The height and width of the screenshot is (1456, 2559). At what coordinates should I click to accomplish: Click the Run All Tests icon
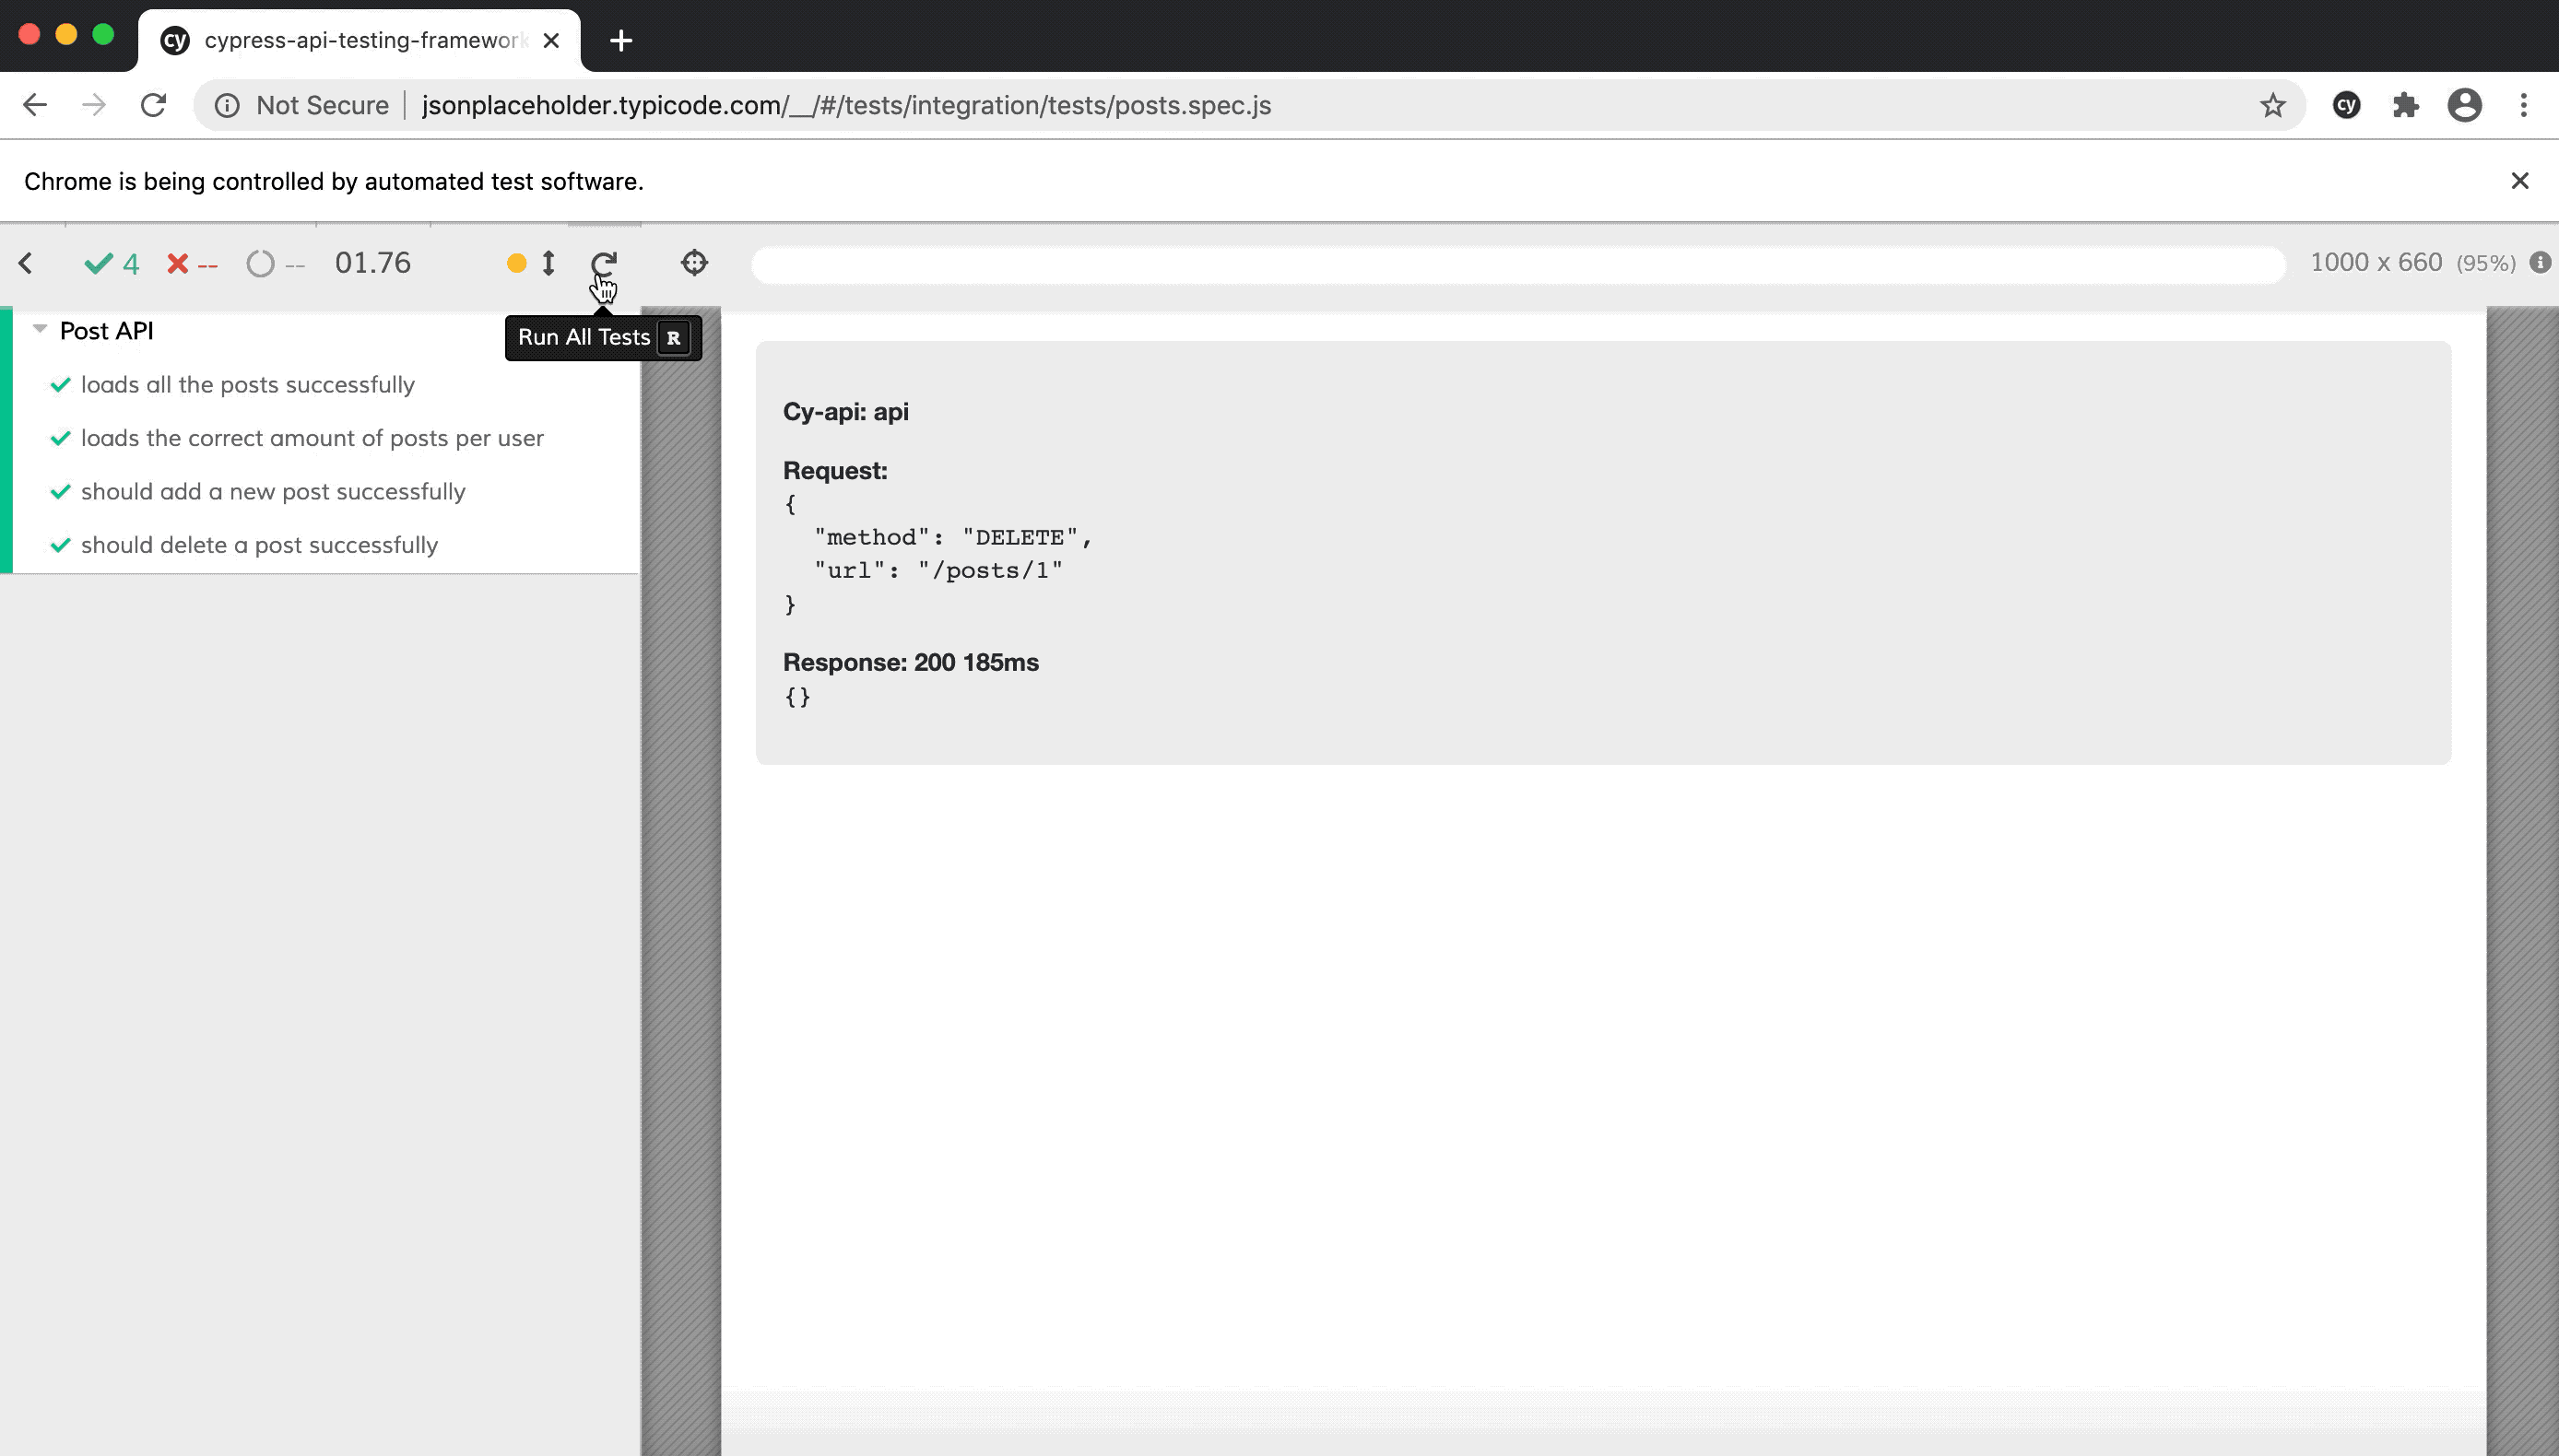pyautogui.click(x=603, y=262)
